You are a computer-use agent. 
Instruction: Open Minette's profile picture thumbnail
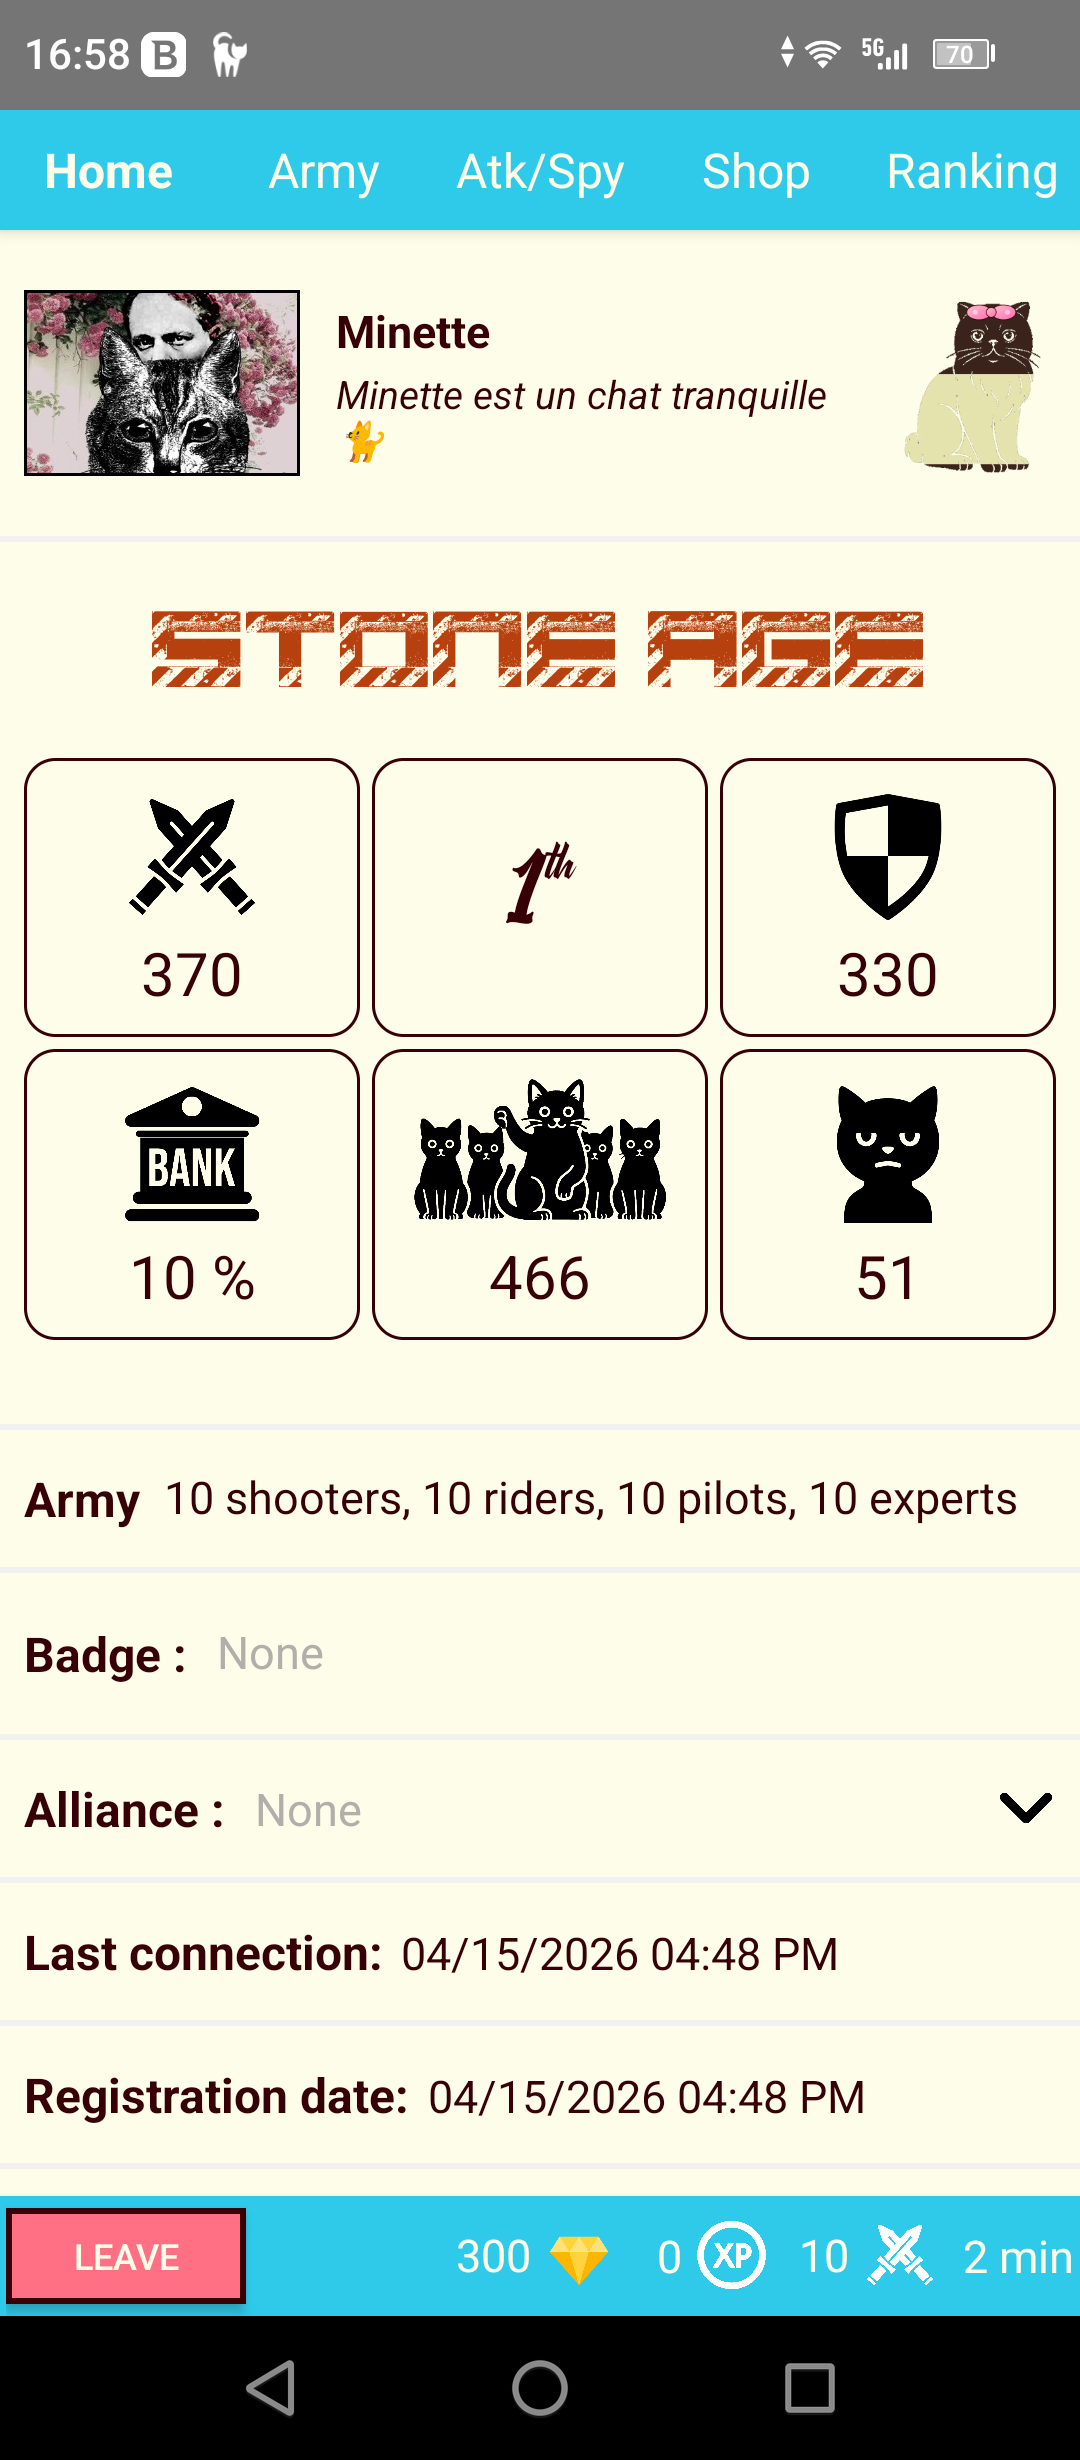point(162,383)
